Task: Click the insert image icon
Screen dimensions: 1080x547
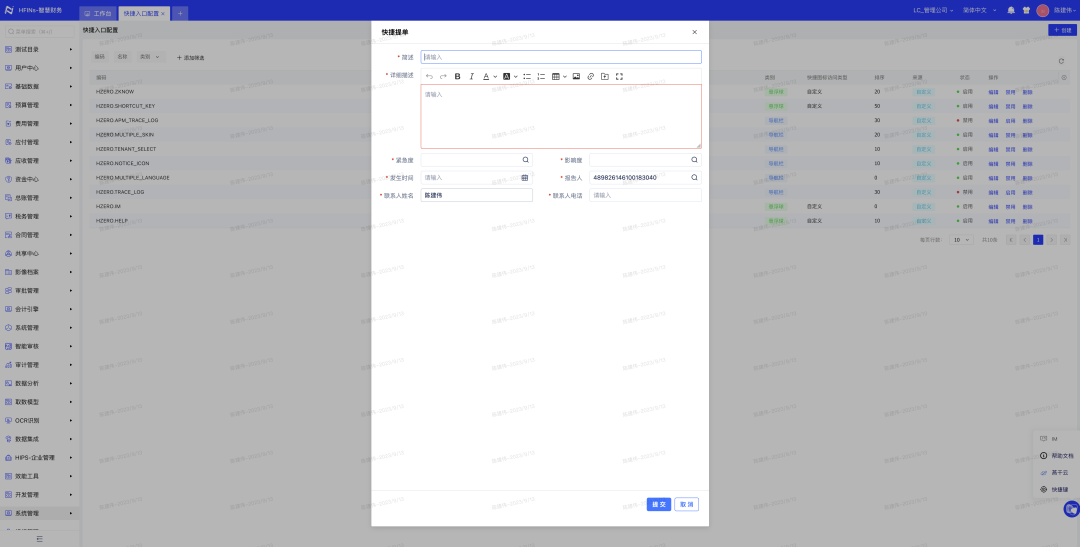Action: tap(576, 76)
